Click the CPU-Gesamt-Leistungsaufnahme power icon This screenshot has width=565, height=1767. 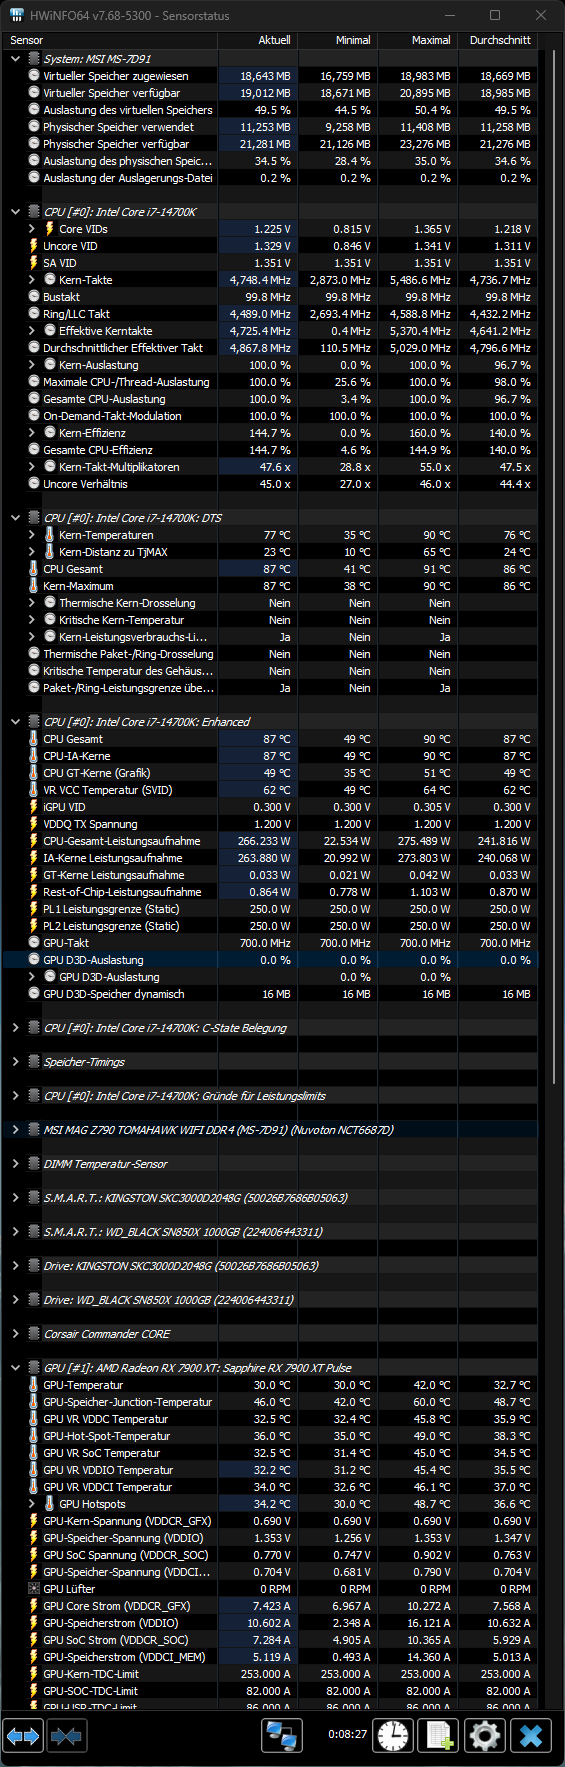[34, 841]
